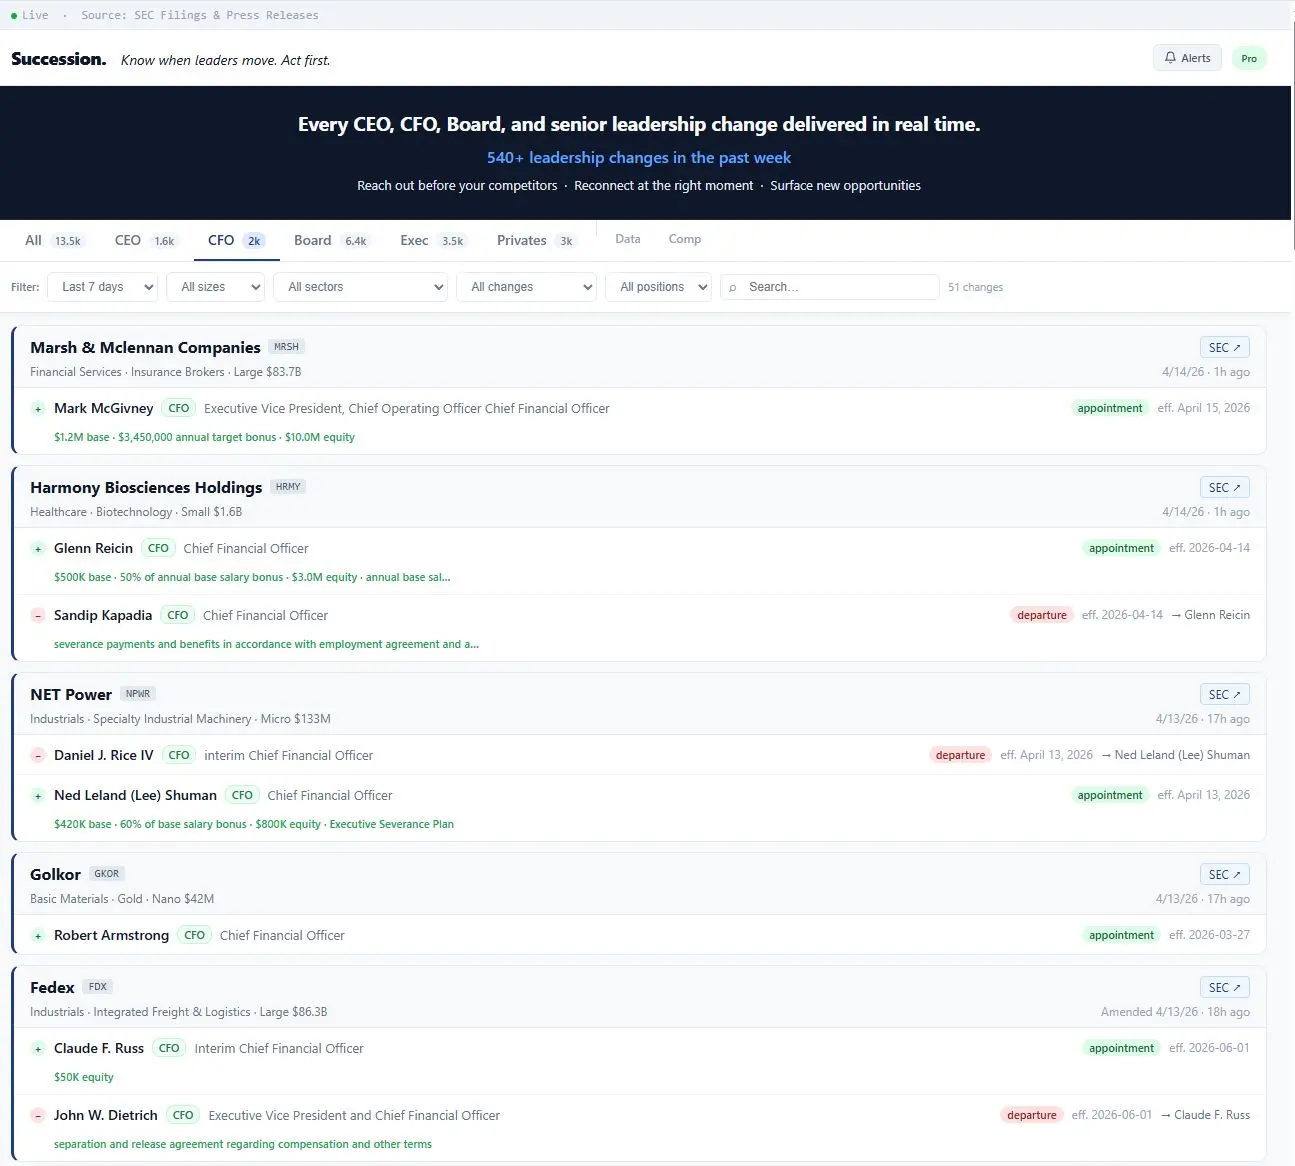The image size is (1295, 1166).
Task: Click the Pro badge button
Action: pyautogui.click(x=1249, y=58)
